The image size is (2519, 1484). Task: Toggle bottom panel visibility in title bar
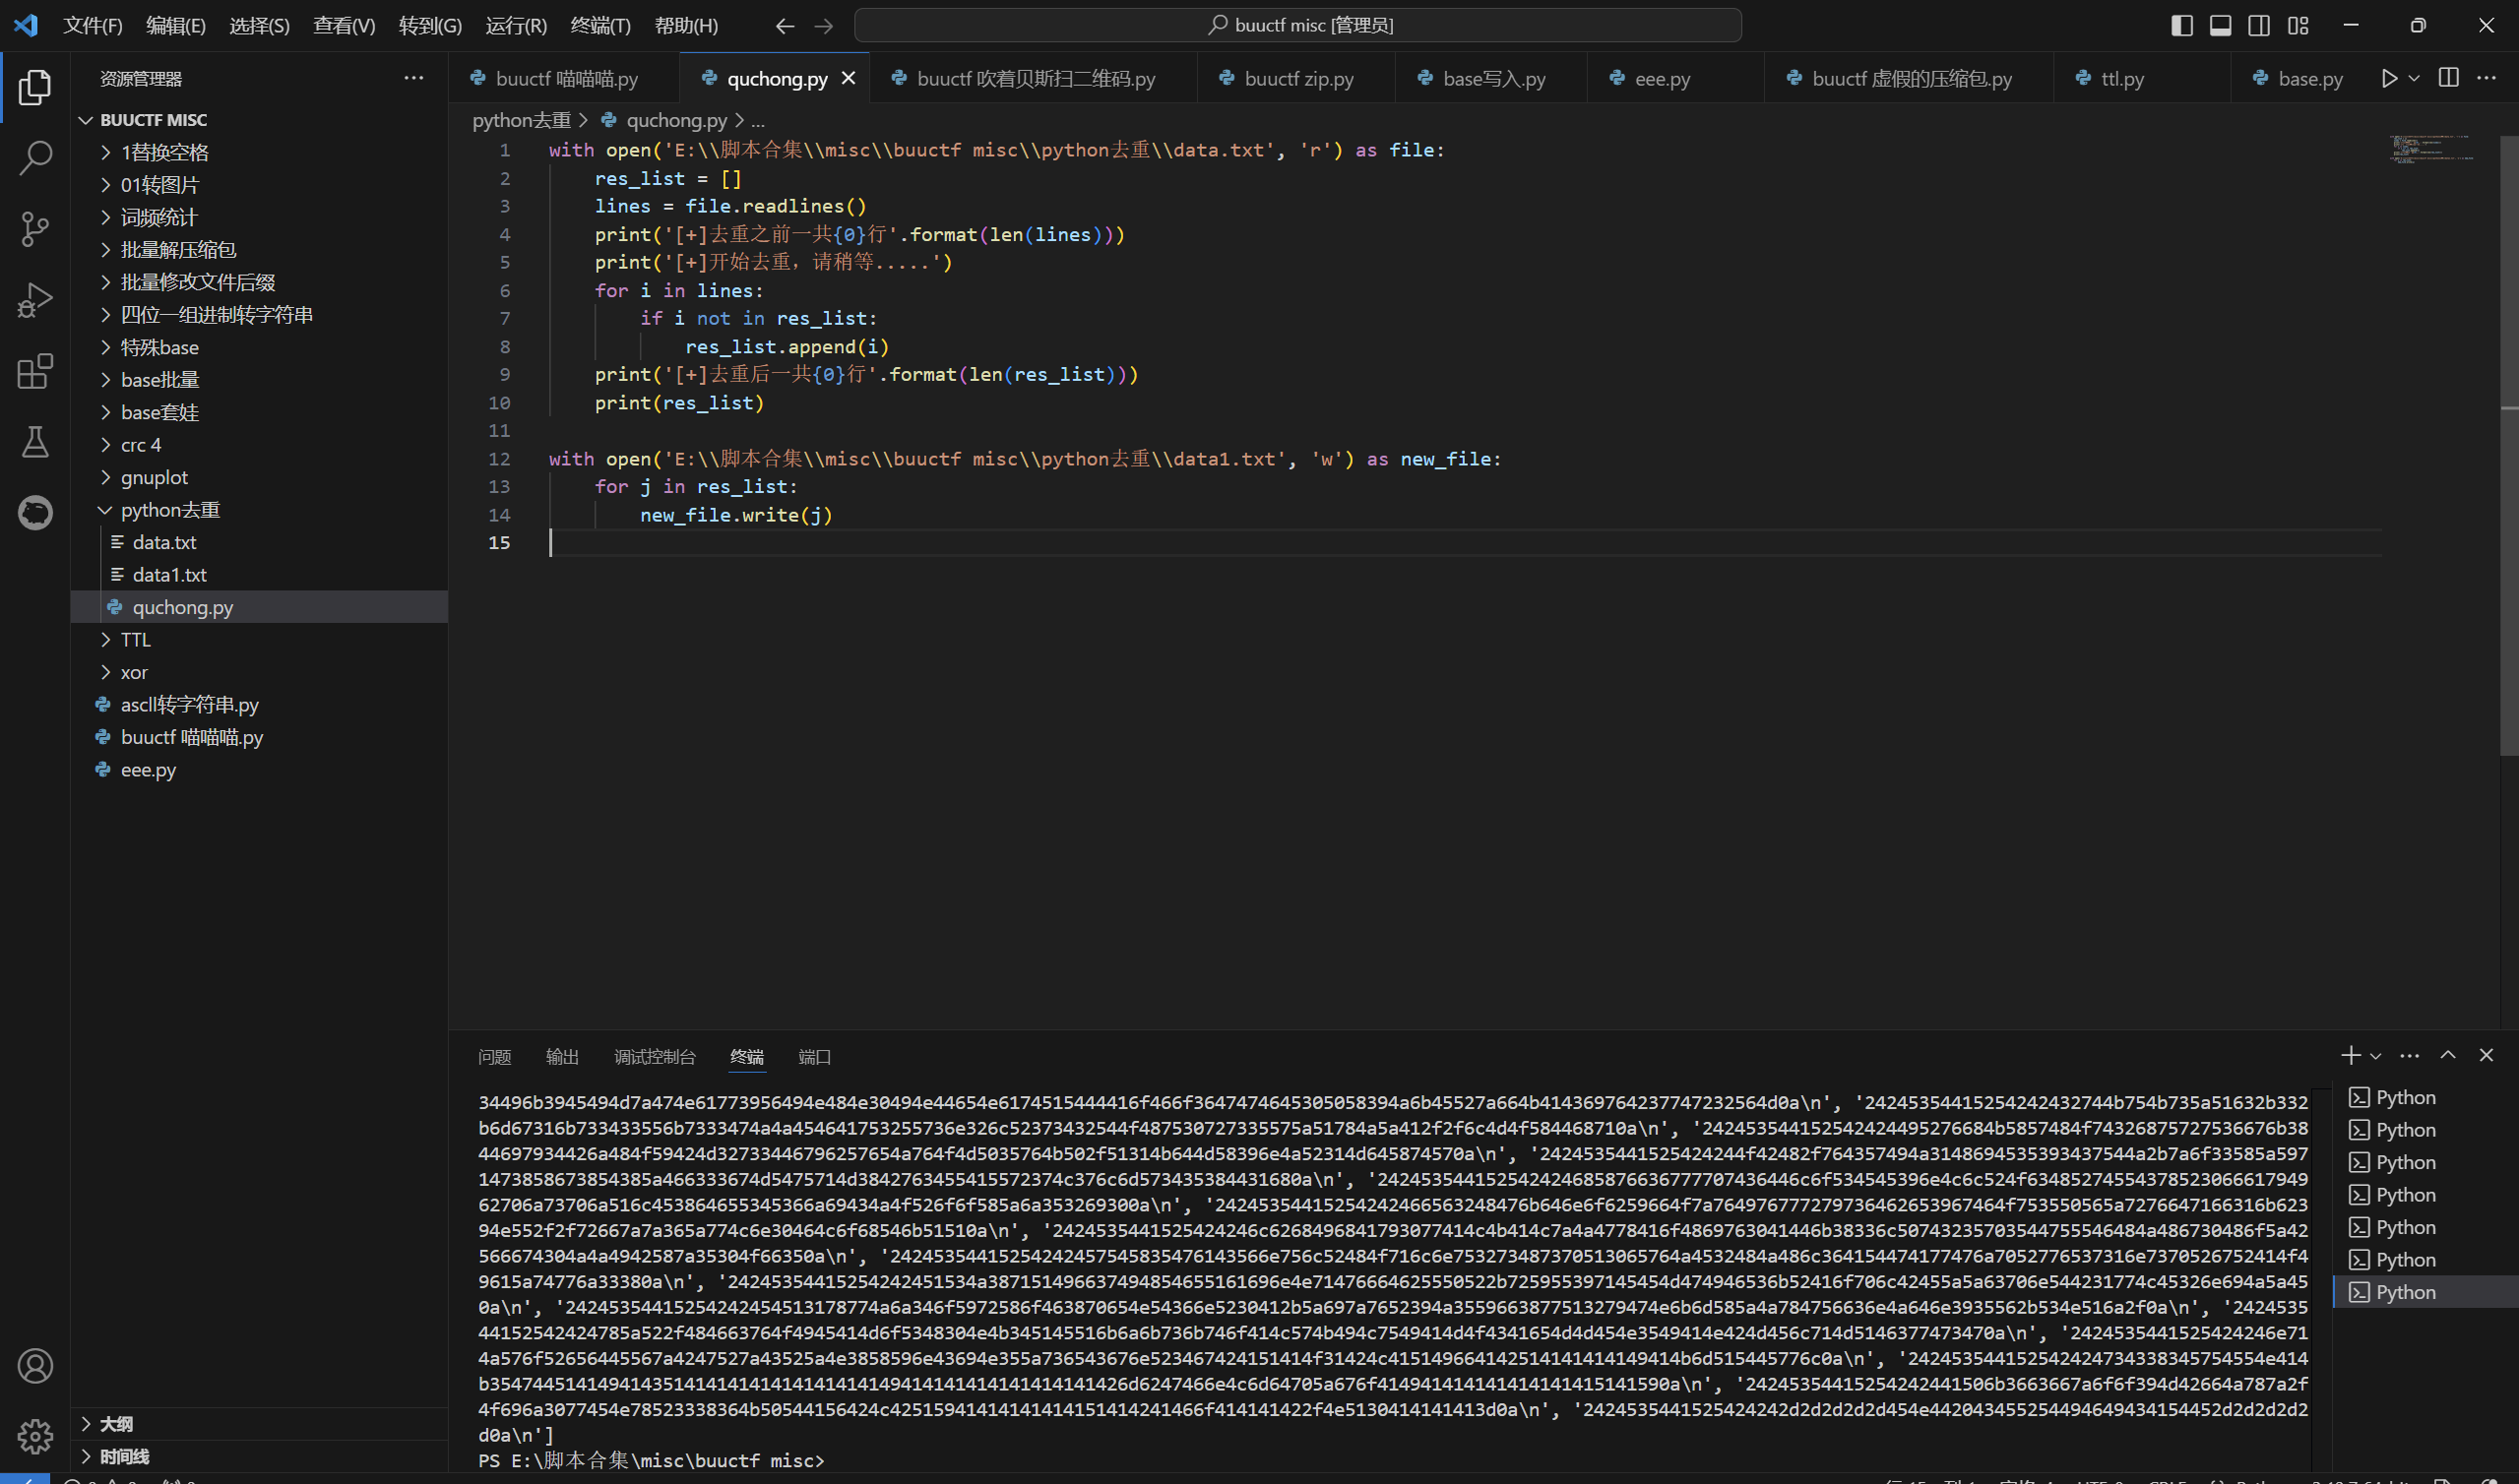point(2220,26)
